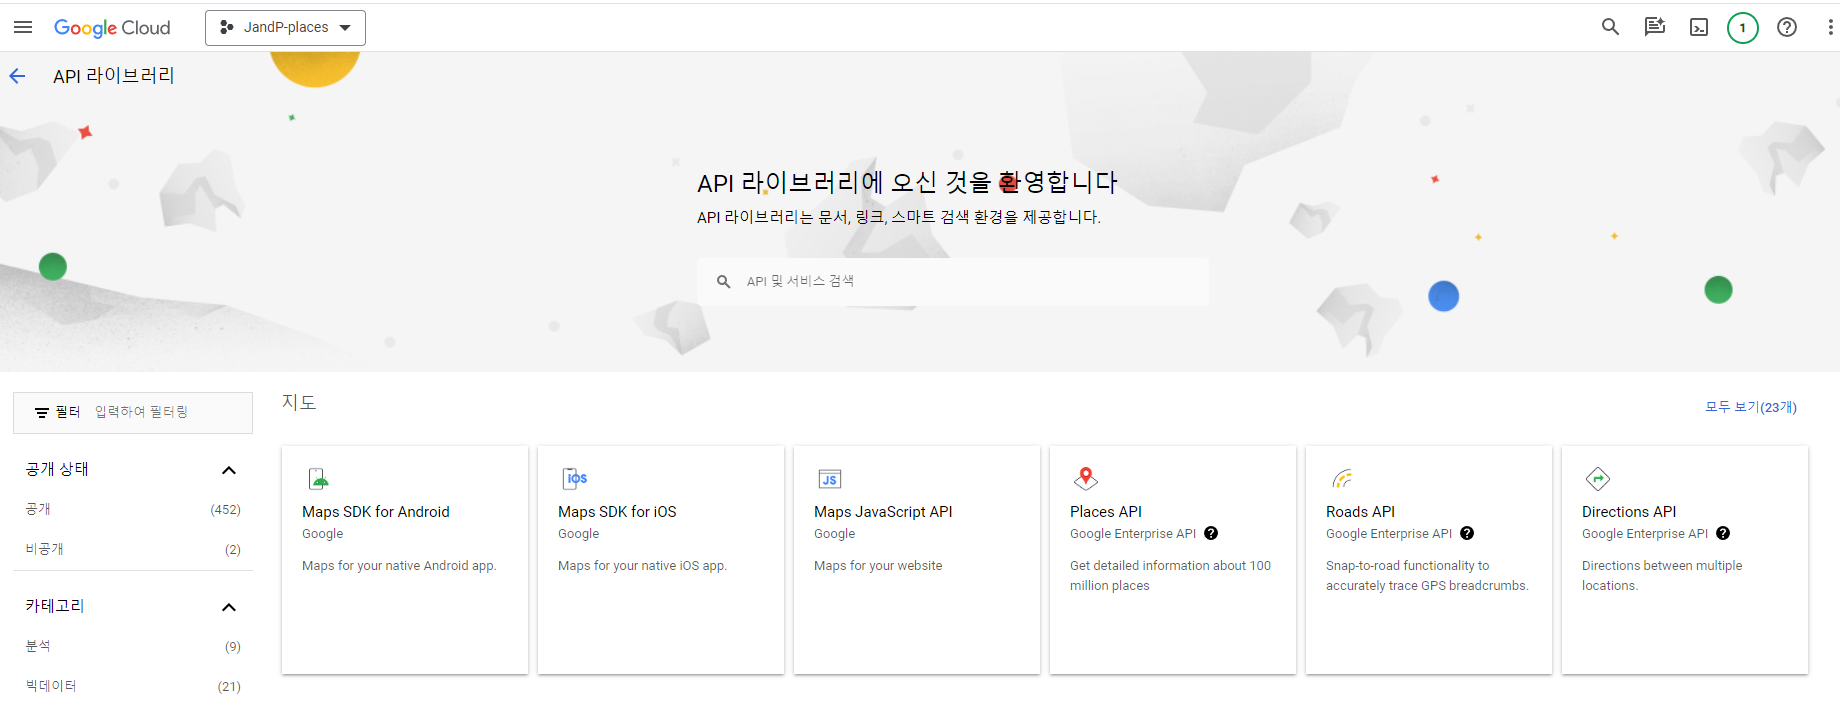This screenshot has height=701, width=1840.
Task: Click 'Get detailed information about 100 million places'
Action: (1170, 576)
